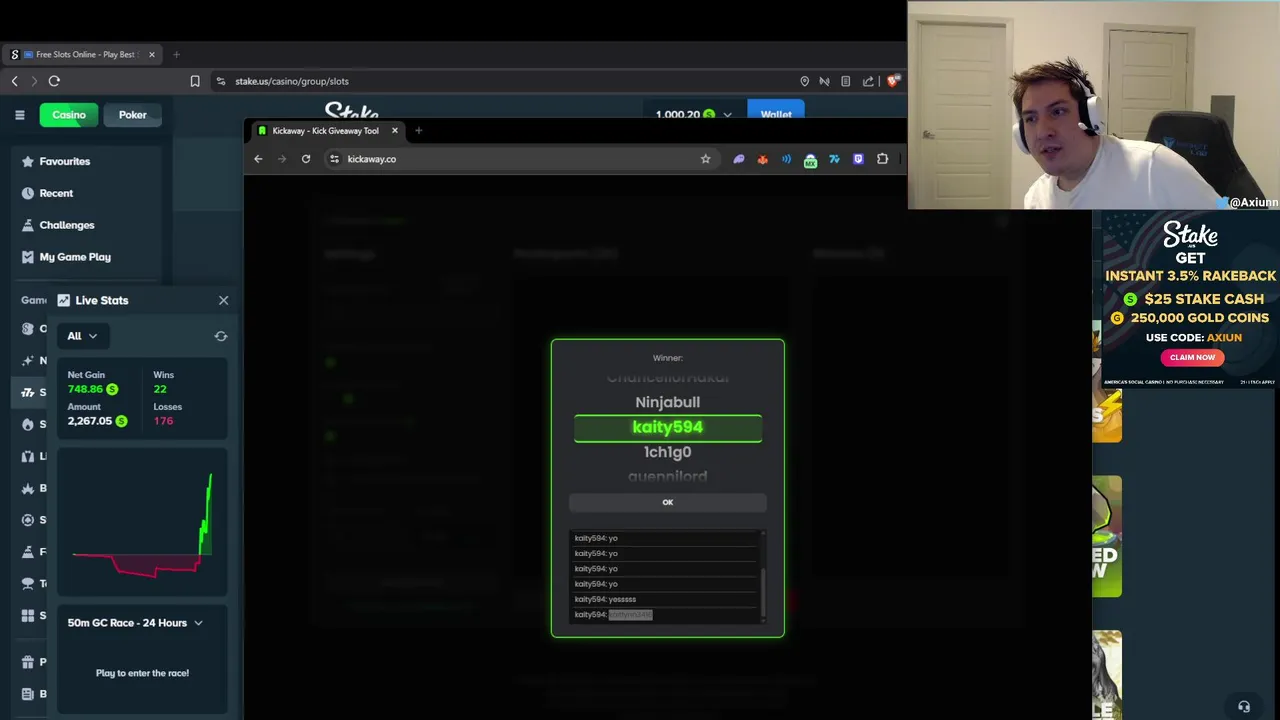Switch to the Poker tab

[x=132, y=115]
